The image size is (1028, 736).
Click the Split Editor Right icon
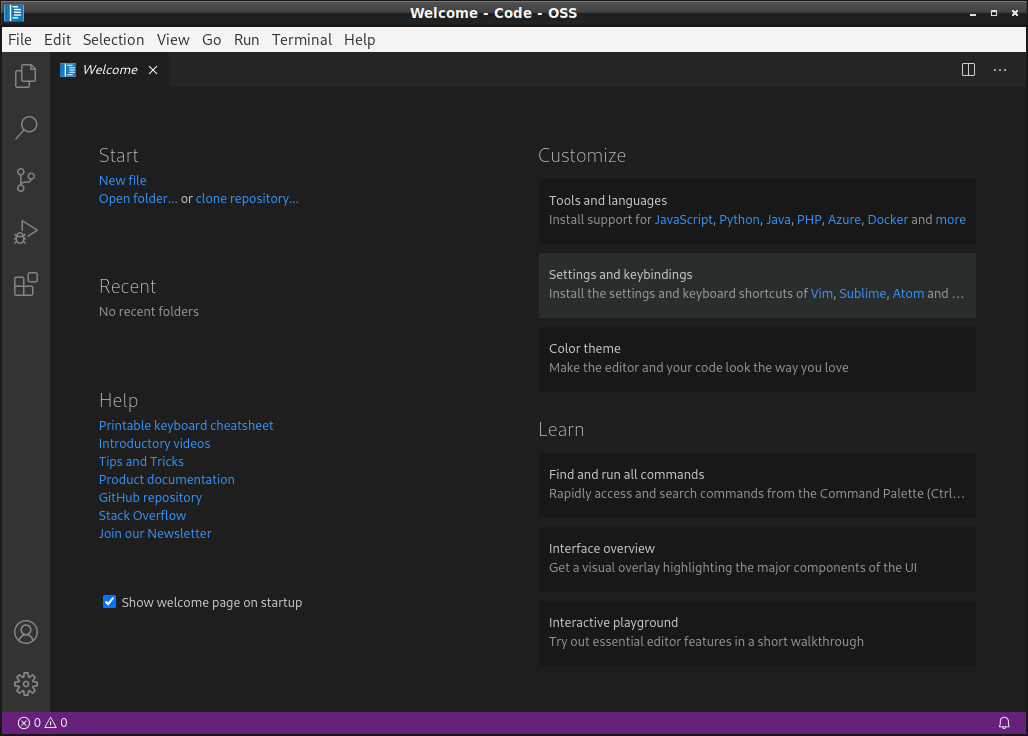tap(968, 69)
